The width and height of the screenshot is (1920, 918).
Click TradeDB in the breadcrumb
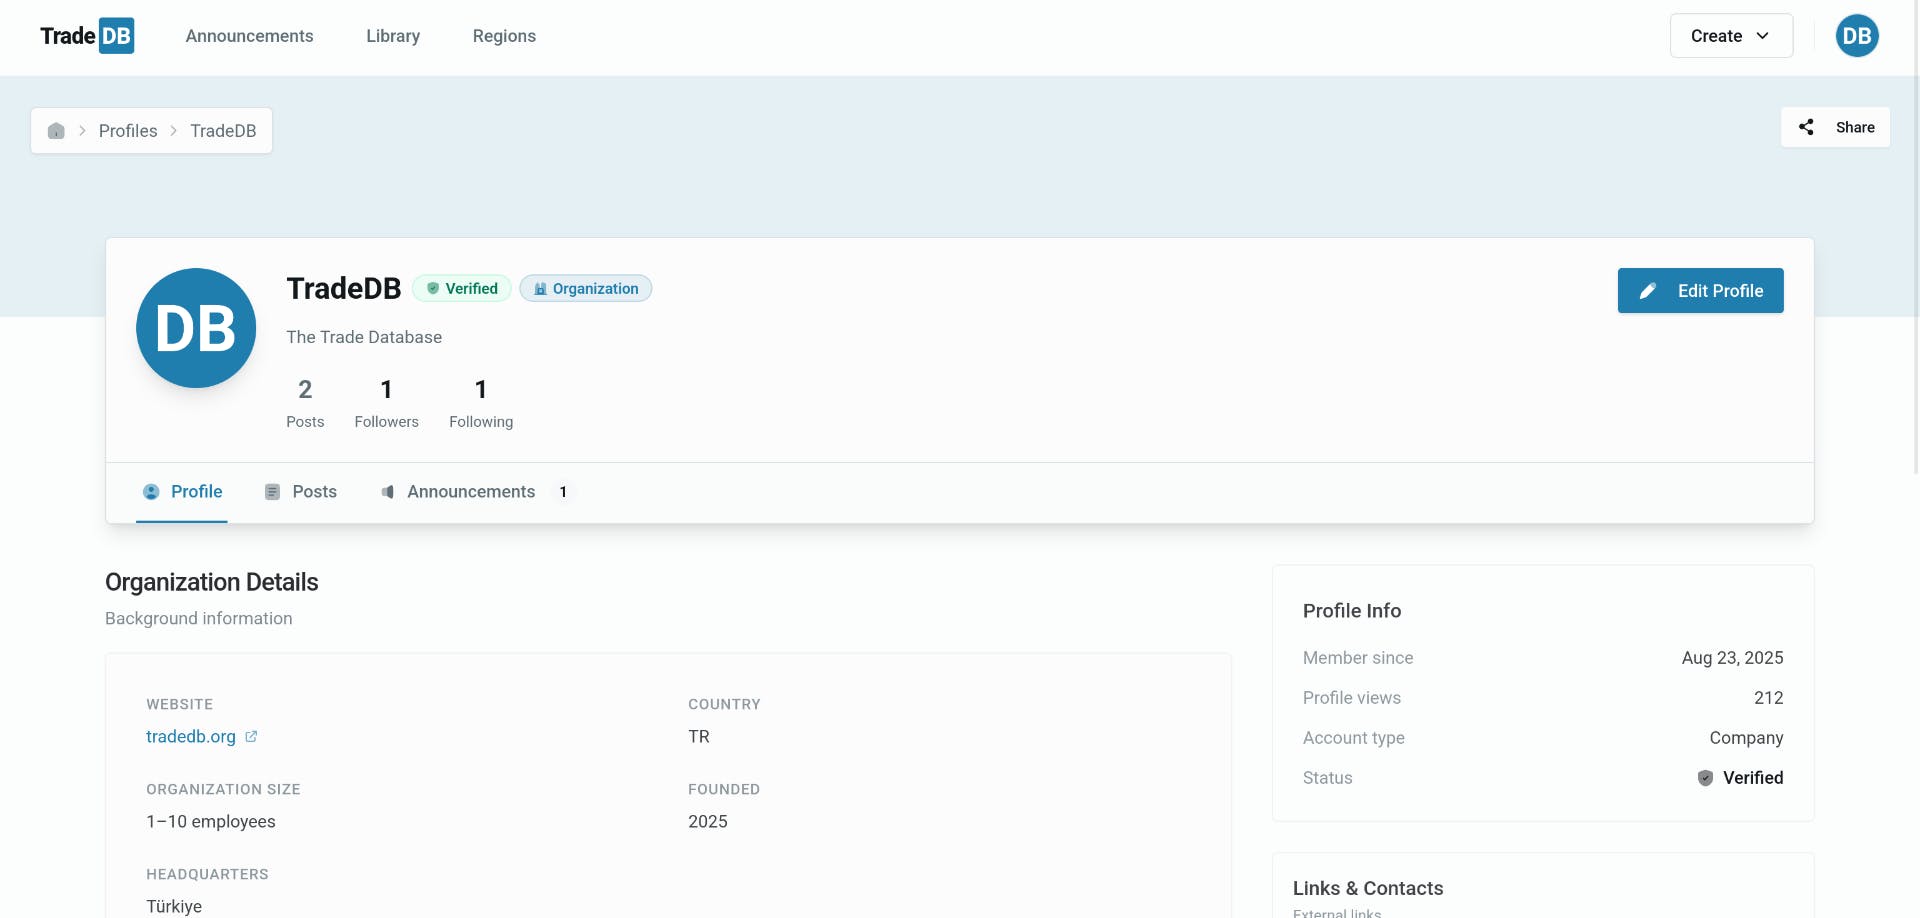point(223,131)
